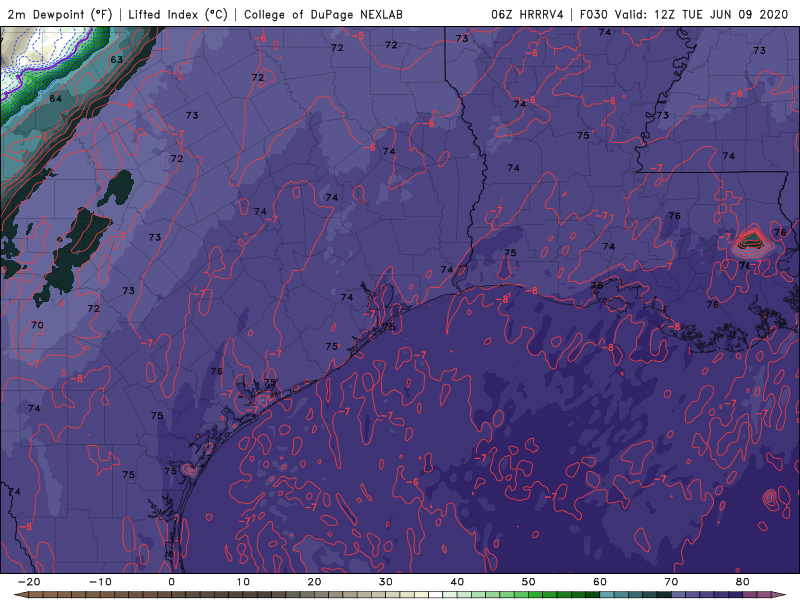The image size is (800, 600).
Task: Click the "06Z HRRRV4" model run label
Action: tap(527, 14)
